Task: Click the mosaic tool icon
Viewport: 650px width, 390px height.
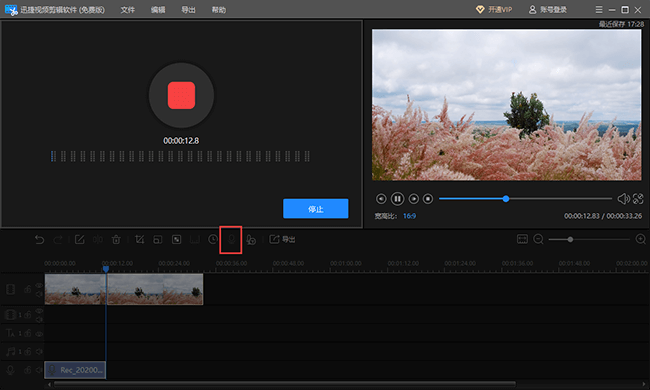Action: pos(176,240)
